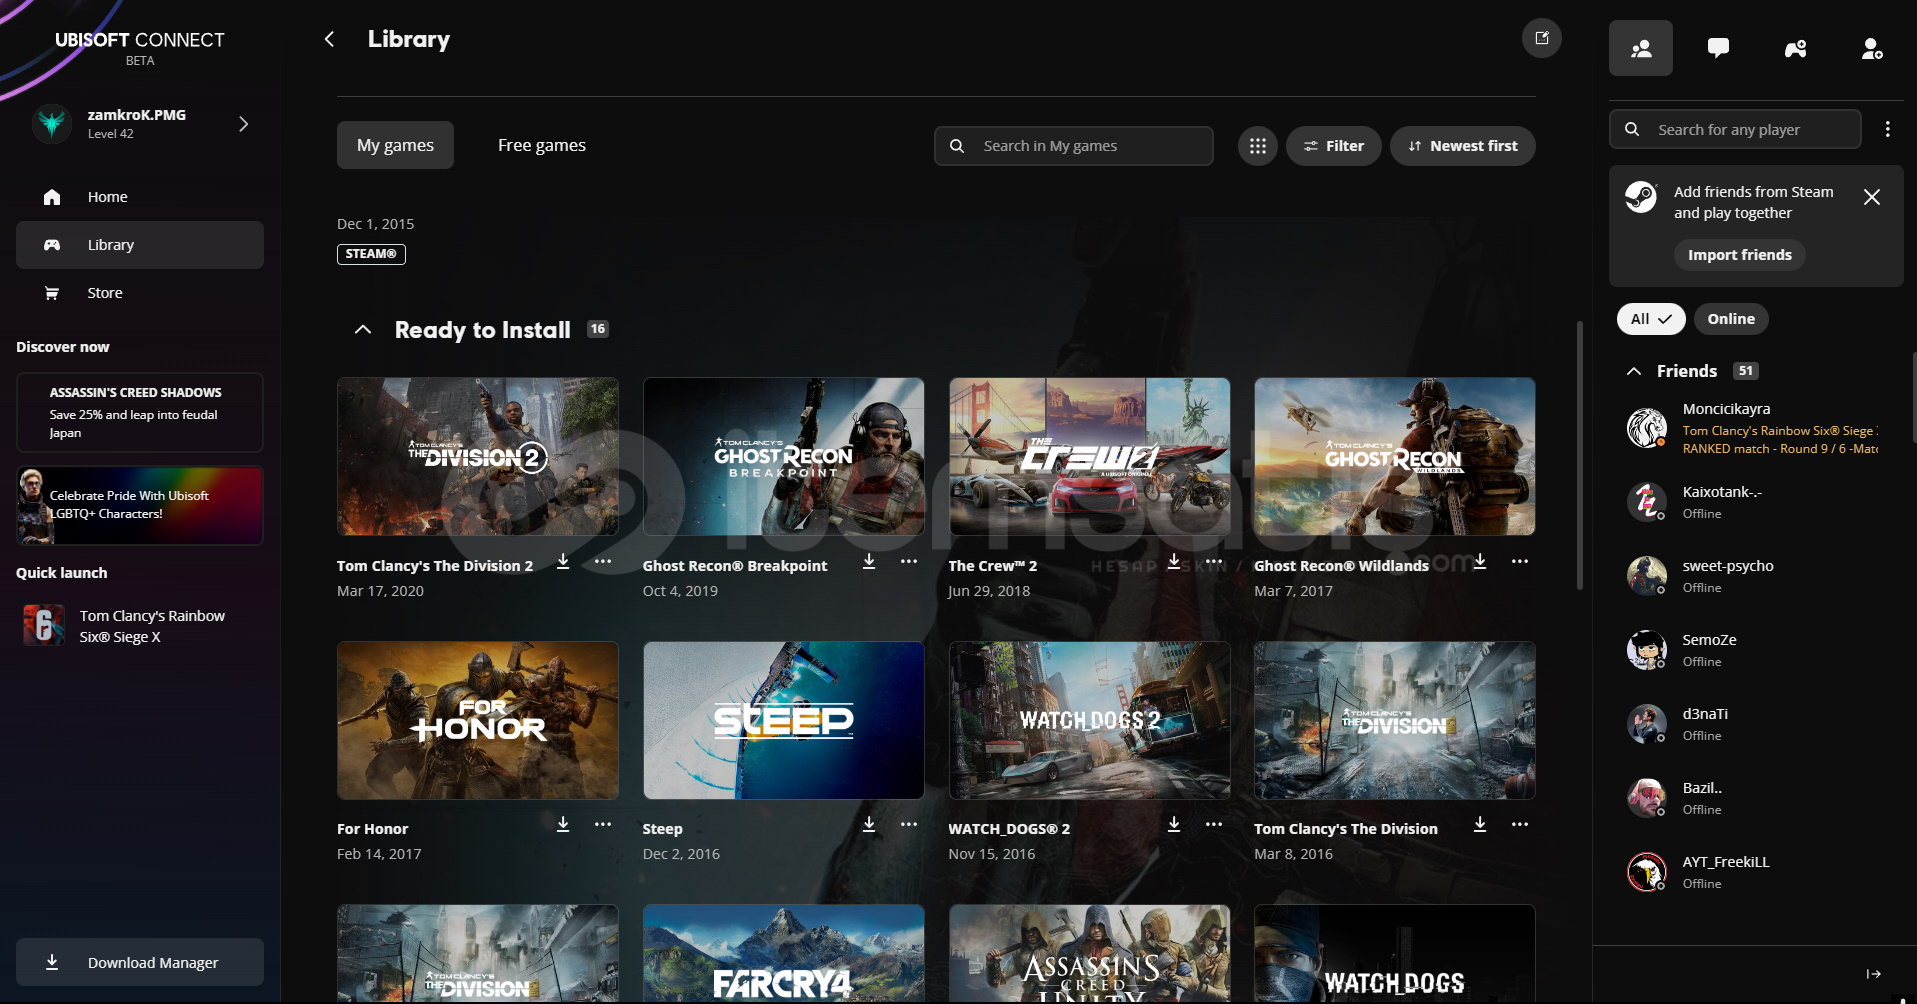Open more options for Steep
Viewport: 1917px width, 1004px height.
[908, 824]
